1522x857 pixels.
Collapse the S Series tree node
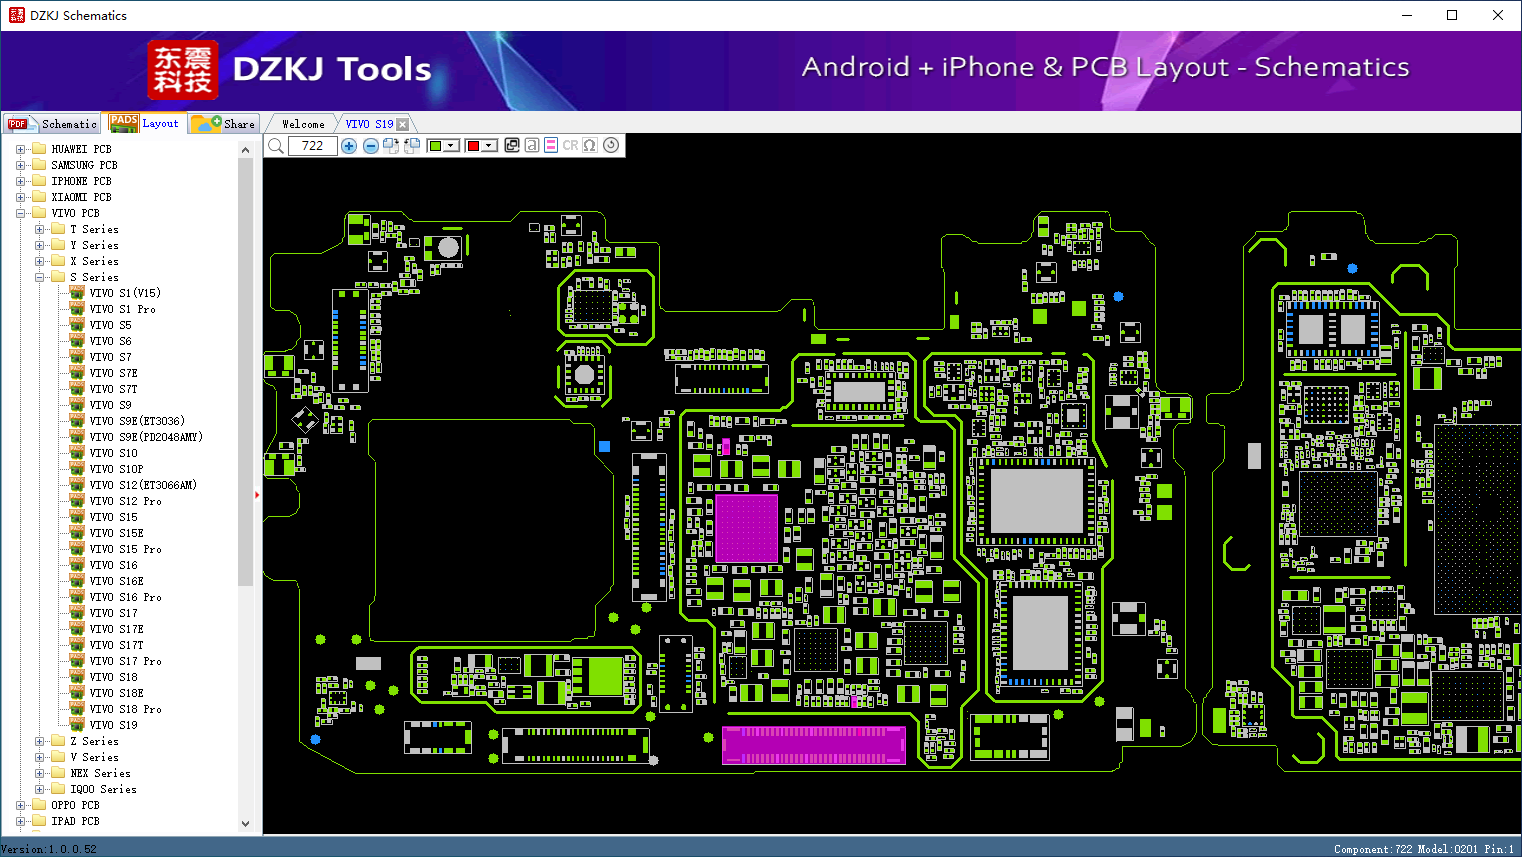click(x=40, y=277)
